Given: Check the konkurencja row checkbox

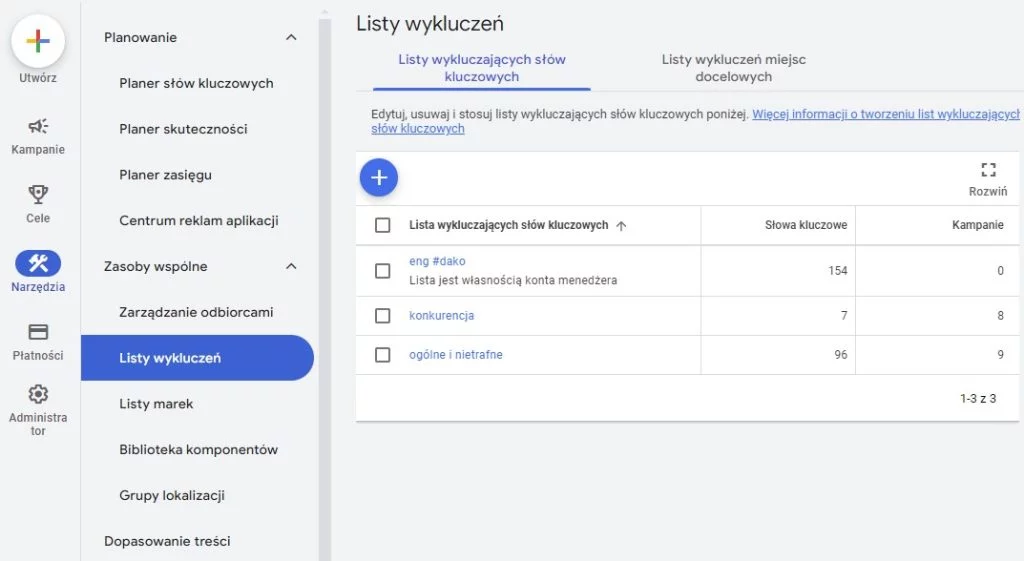Looking at the screenshot, I should 383,316.
